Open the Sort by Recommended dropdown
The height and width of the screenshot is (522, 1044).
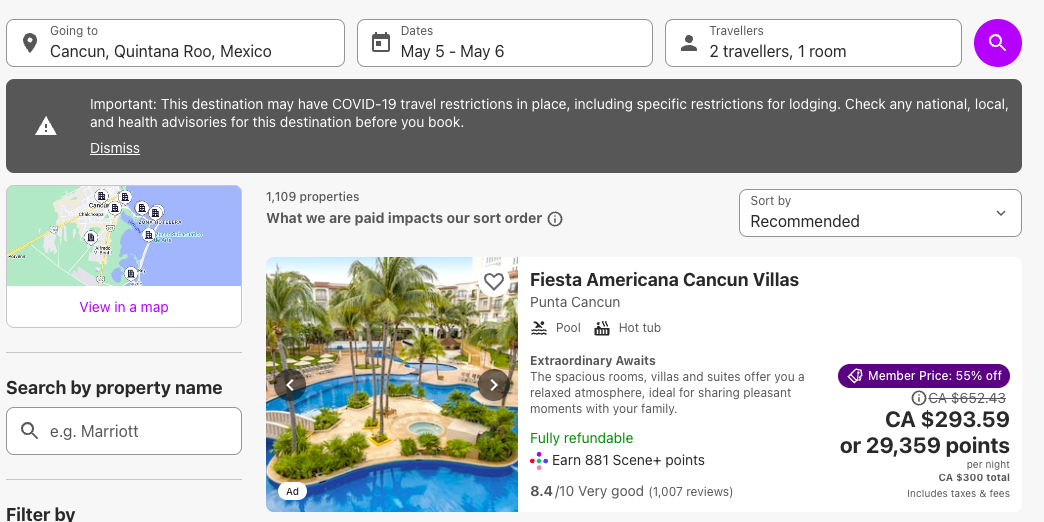tap(880, 213)
